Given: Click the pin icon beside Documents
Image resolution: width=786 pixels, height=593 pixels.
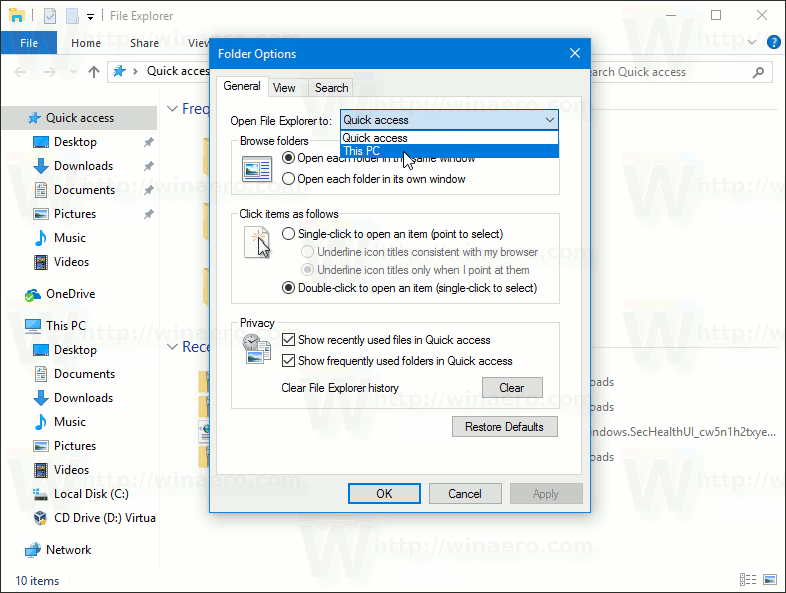Looking at the screenshot, I should point(148,190).
